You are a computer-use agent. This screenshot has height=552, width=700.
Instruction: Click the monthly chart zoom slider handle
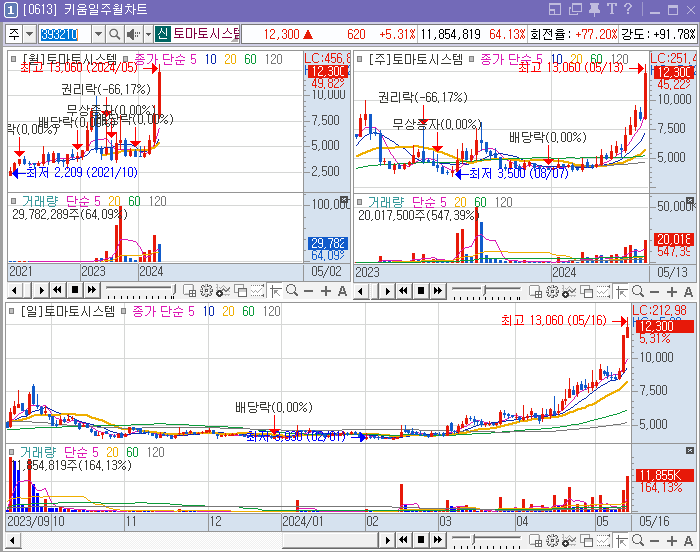(x=173, y=290)
